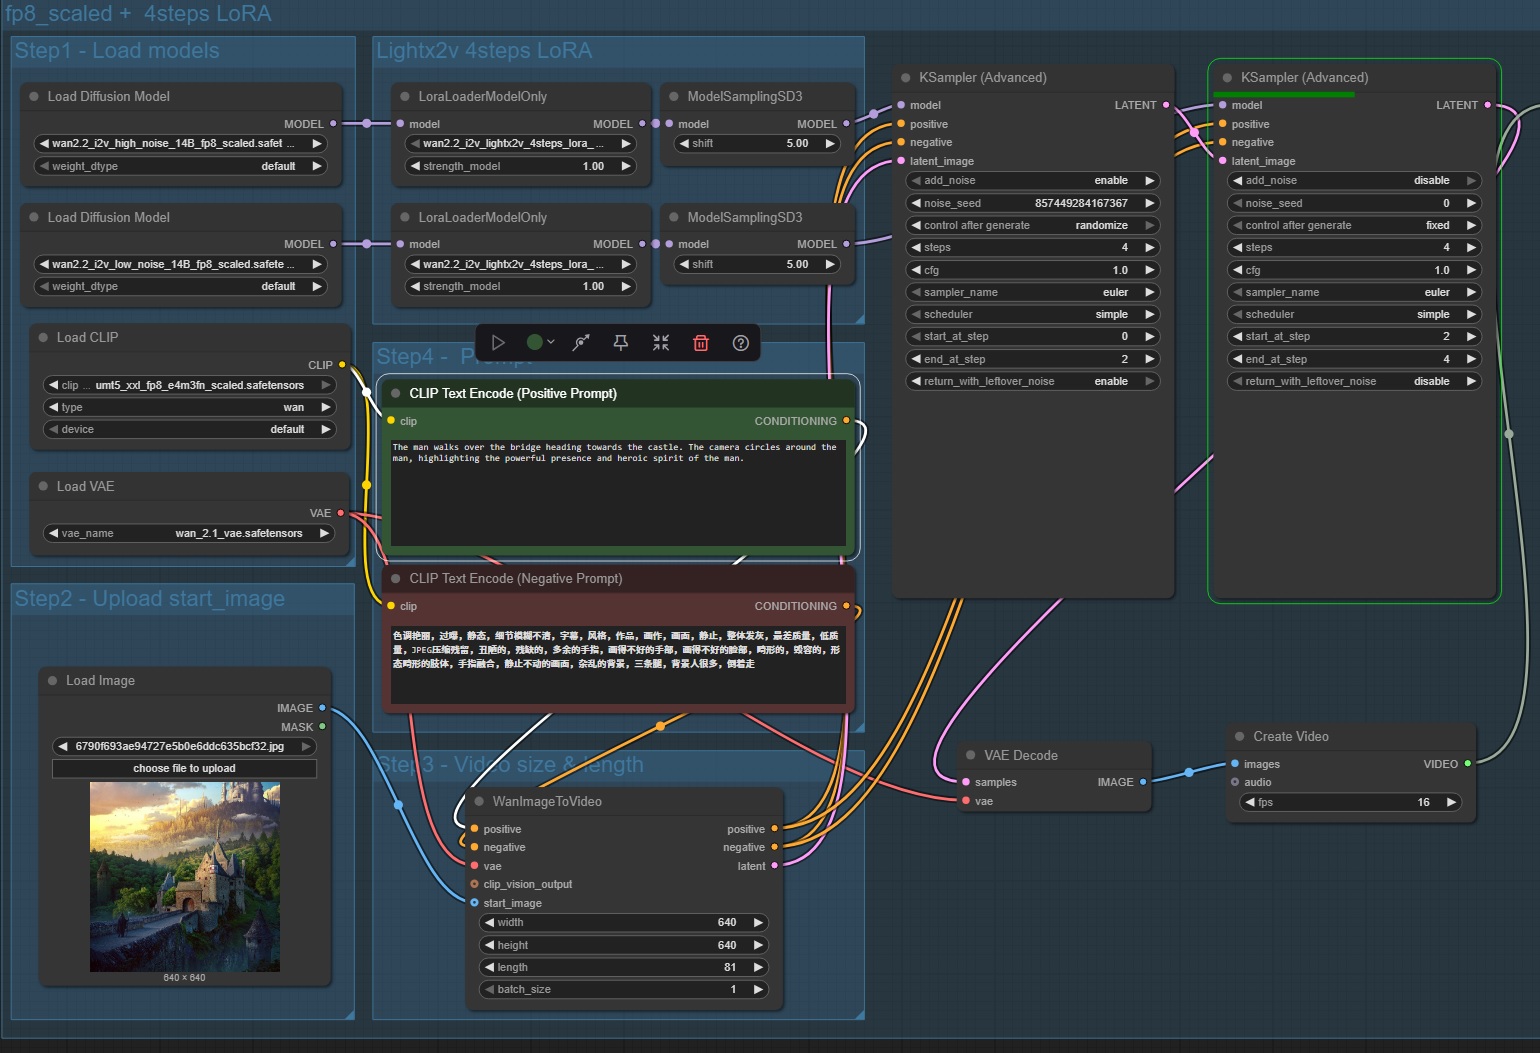Toggle collapse dot of Load VAE node
1540x1053 pixels.
[43, 486]
